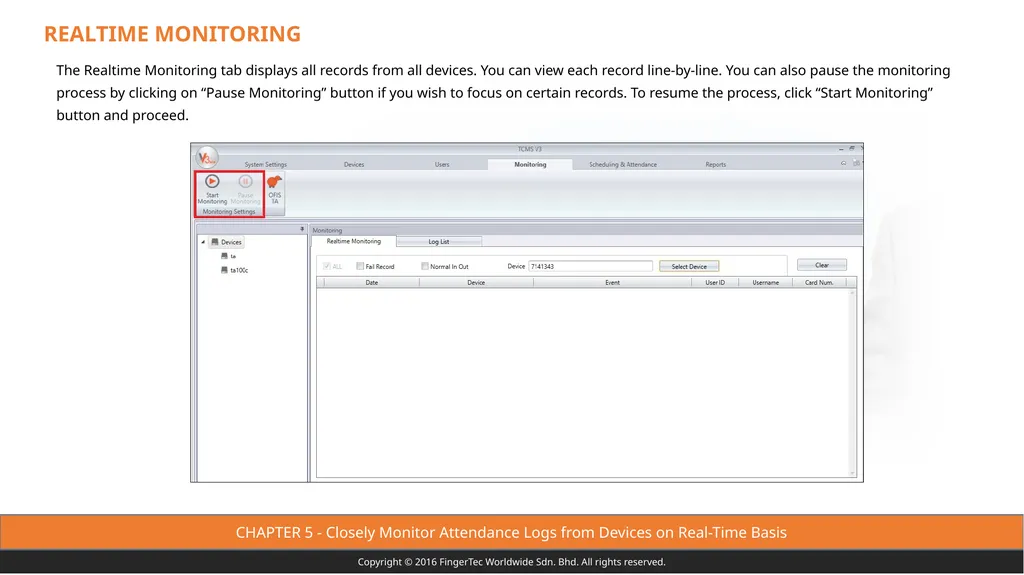The width and height of the screenshot is (1024, 575).
Task: Collapse the Devices tree node arrow
Action: pyautogui.click(x=203, y=242)
